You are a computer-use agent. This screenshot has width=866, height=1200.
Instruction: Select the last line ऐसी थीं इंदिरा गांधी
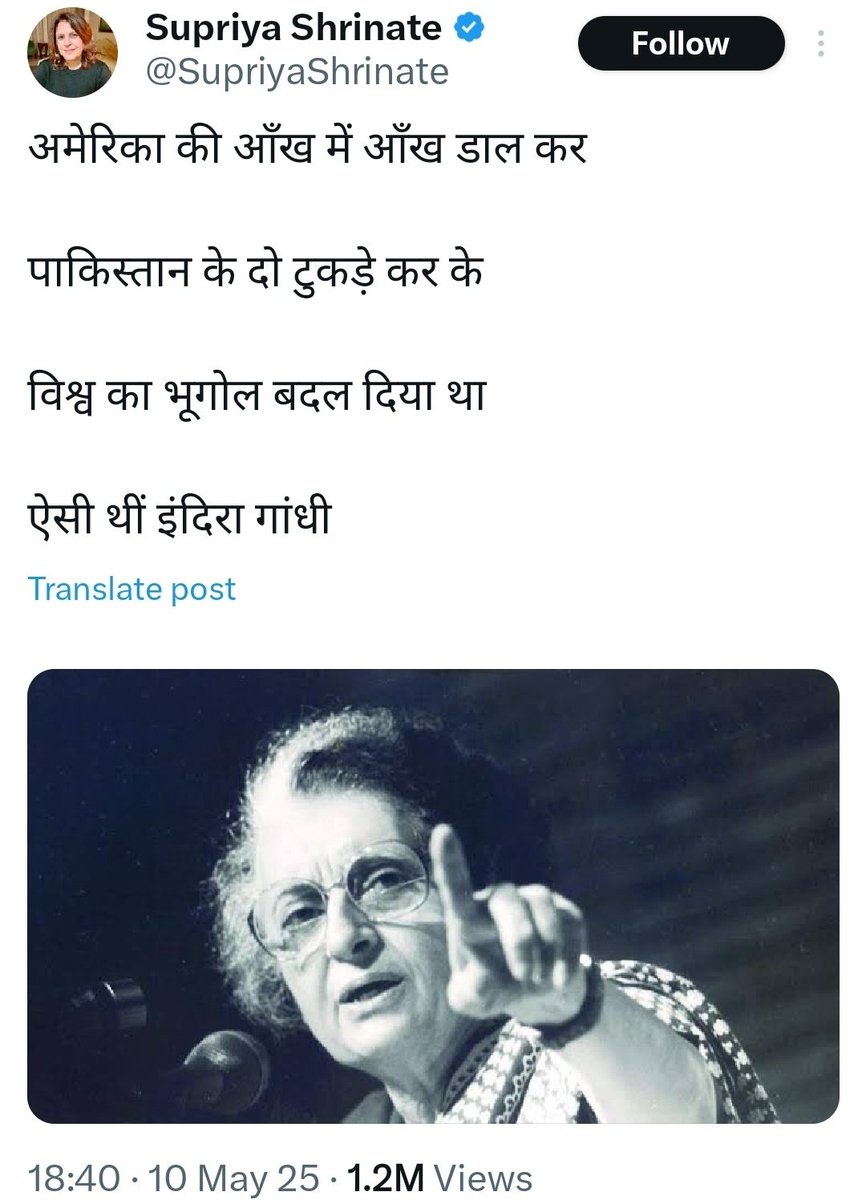pyautogui.click(x=179, y=521)
